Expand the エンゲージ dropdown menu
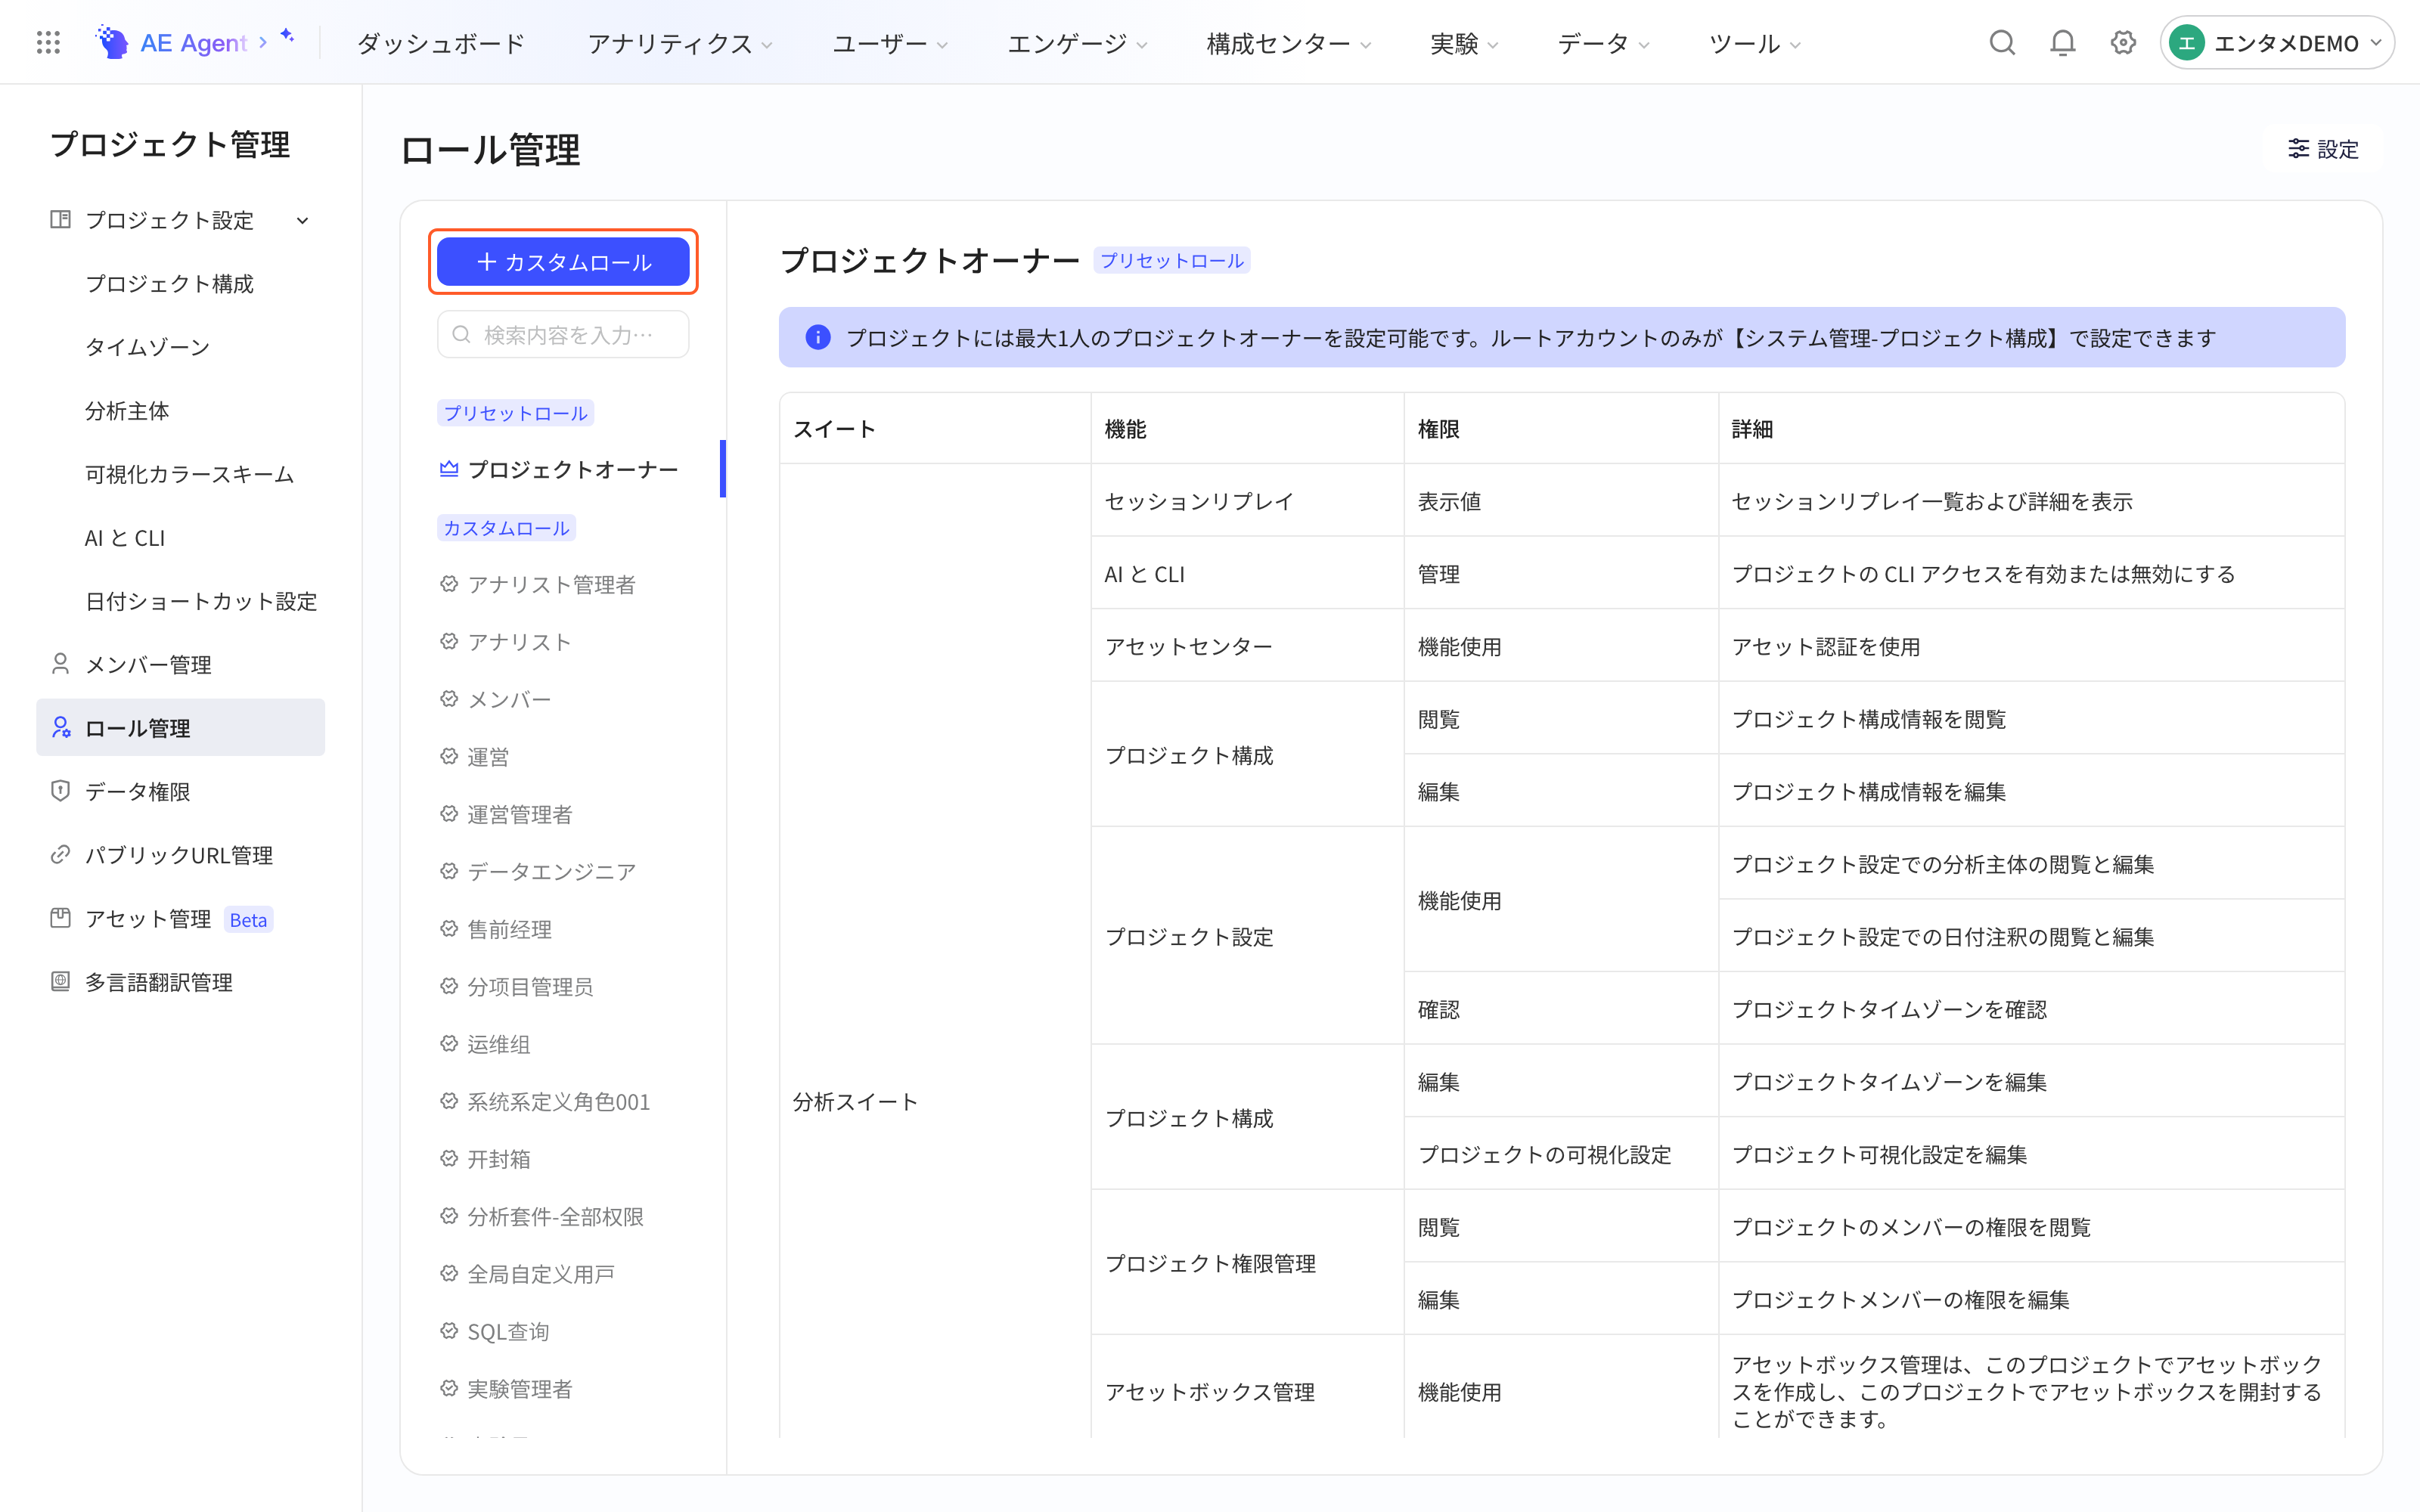Viewport: 2420px width, 1512px height. click(1077, 43)
